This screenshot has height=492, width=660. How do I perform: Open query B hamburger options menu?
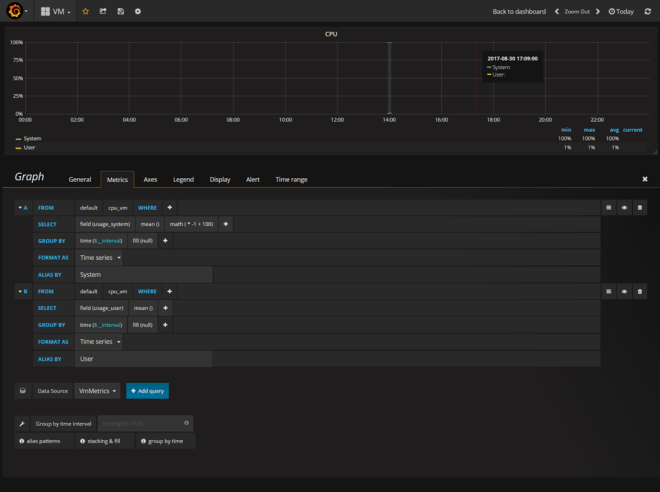tap(608, 291)
